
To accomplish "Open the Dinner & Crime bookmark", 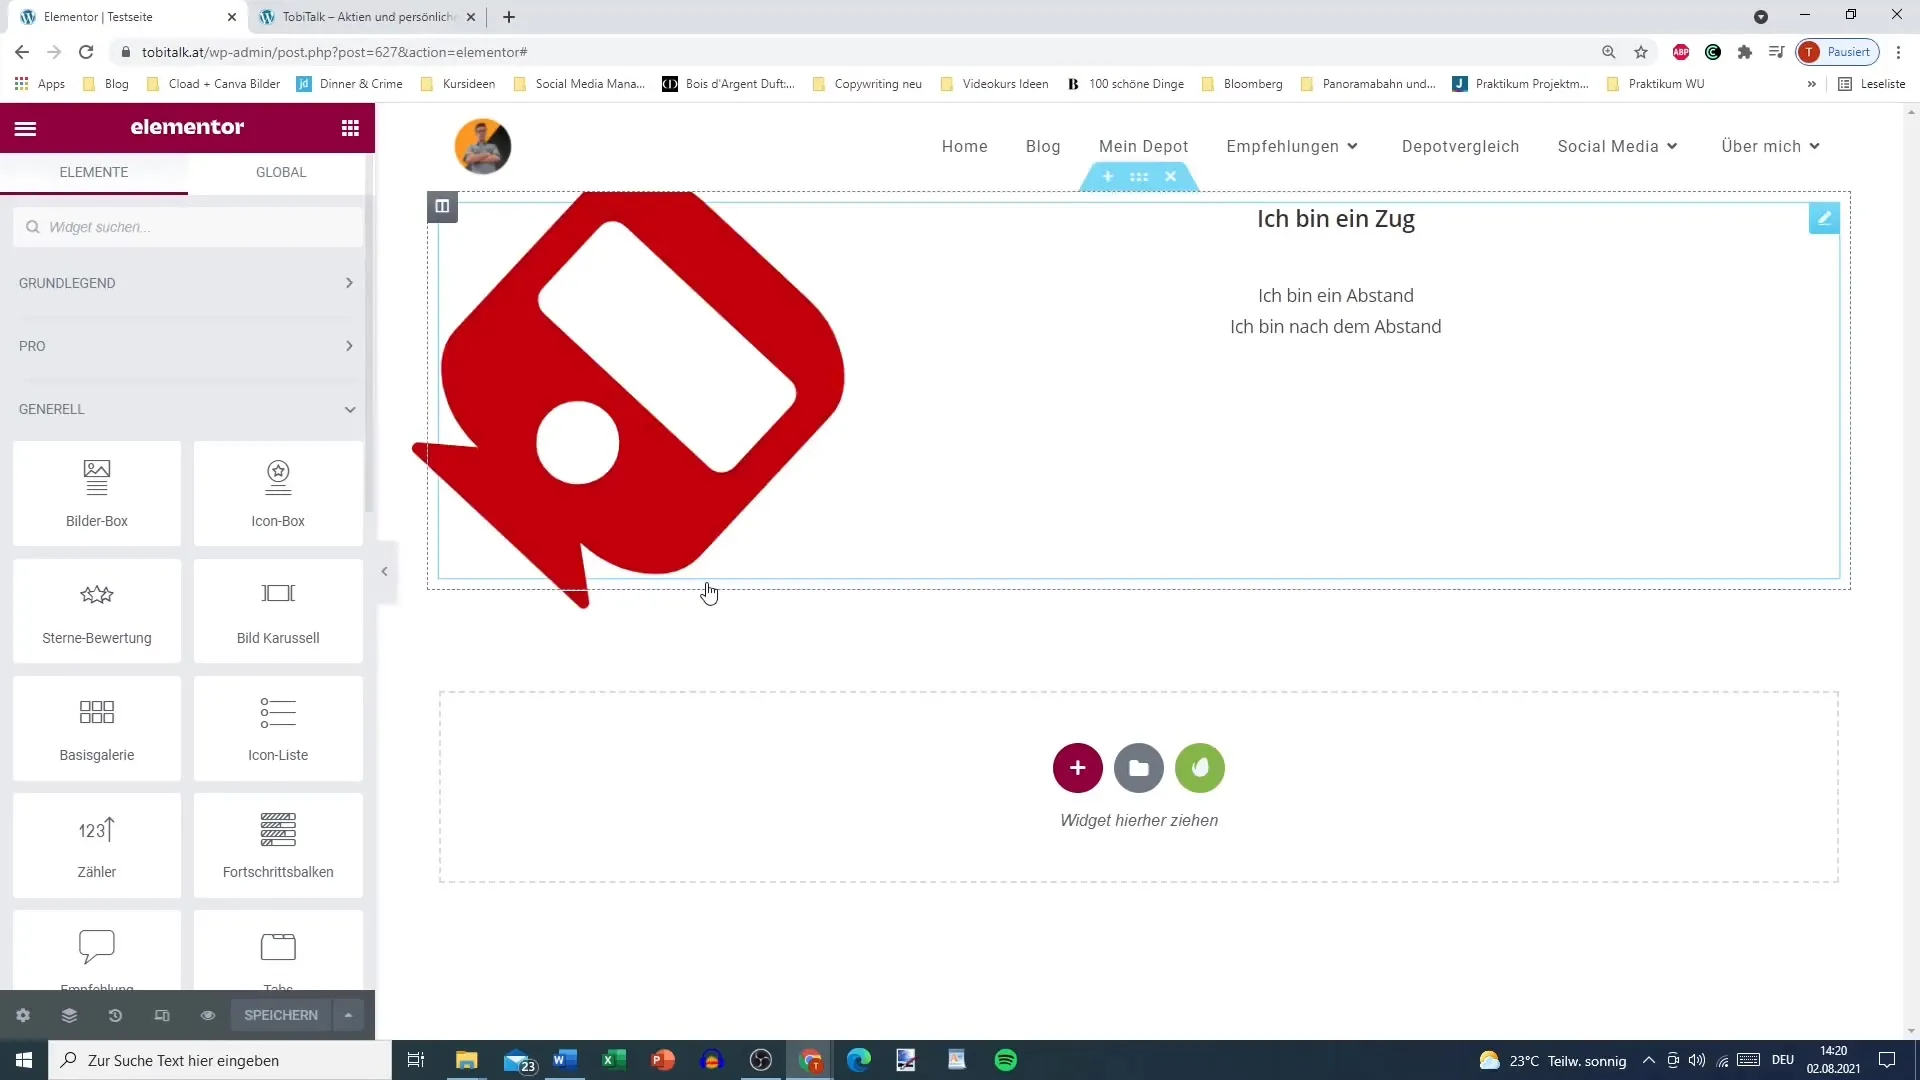I will [350, 84].
